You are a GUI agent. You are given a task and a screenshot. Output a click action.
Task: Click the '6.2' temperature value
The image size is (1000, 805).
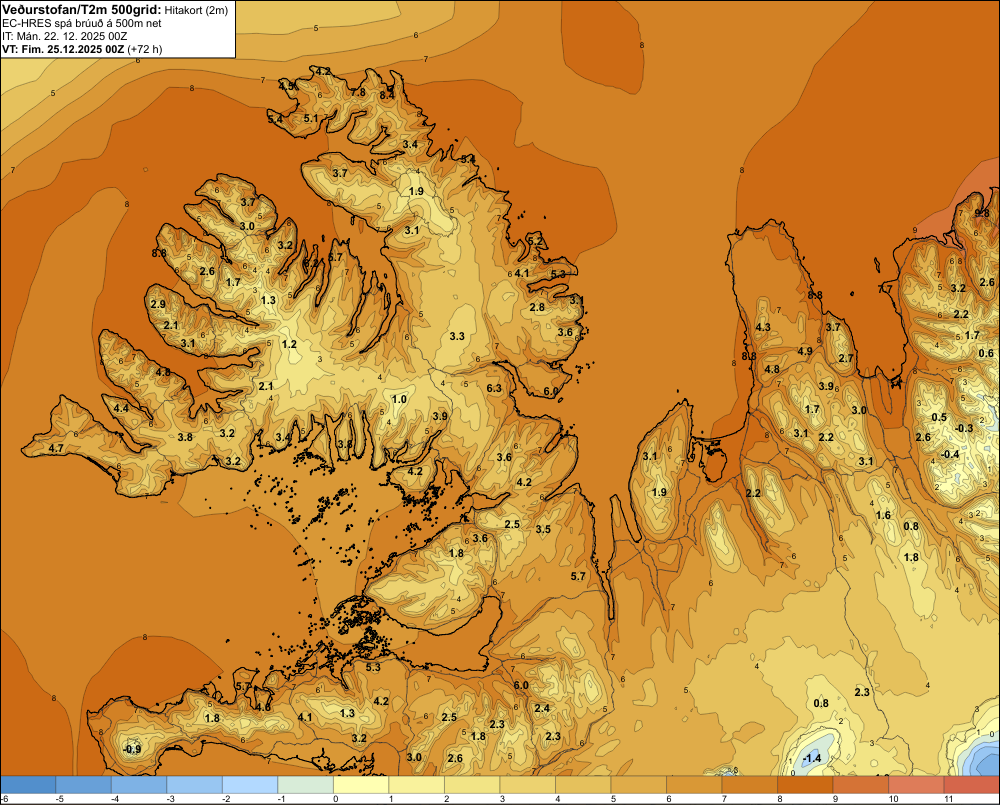tap(311, 263)
